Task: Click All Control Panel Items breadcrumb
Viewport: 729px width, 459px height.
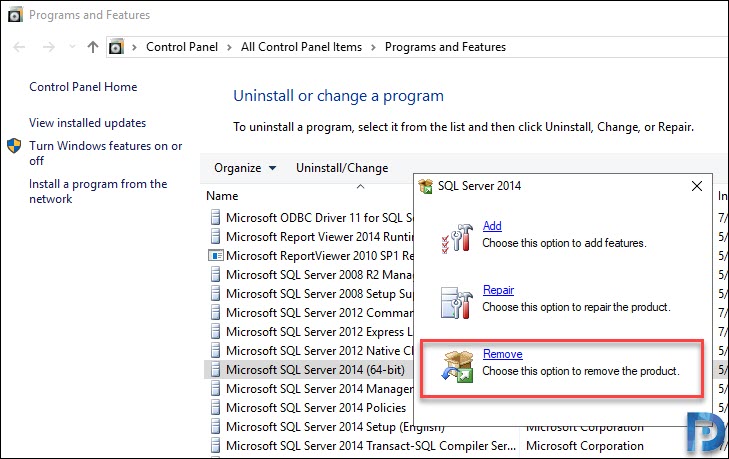Action: coord(301,47)
